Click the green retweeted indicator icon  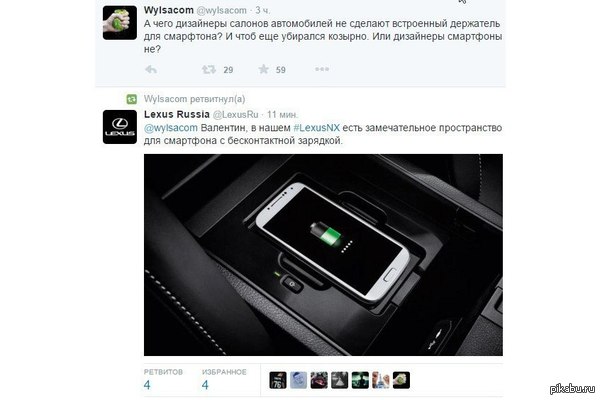pos(132,99)
